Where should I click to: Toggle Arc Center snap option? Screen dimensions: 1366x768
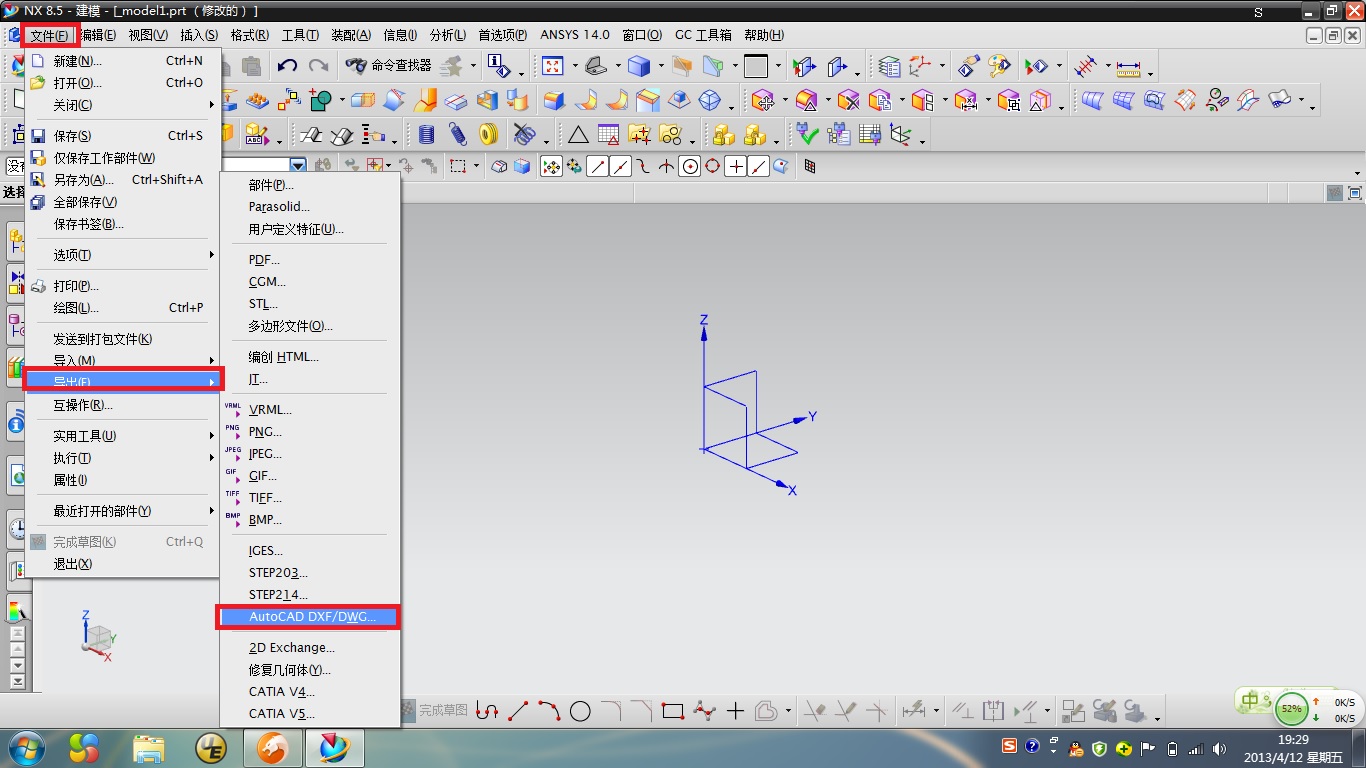point(689,167)
